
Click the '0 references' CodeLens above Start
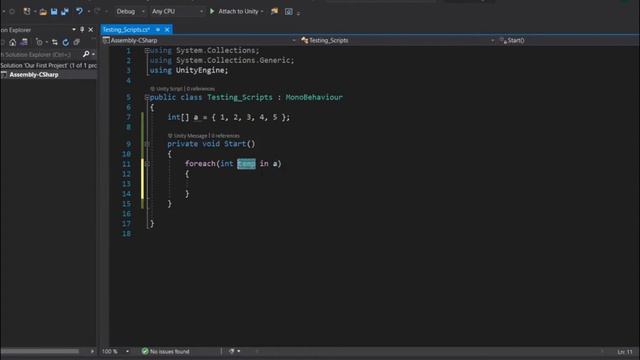coord(225,136)
